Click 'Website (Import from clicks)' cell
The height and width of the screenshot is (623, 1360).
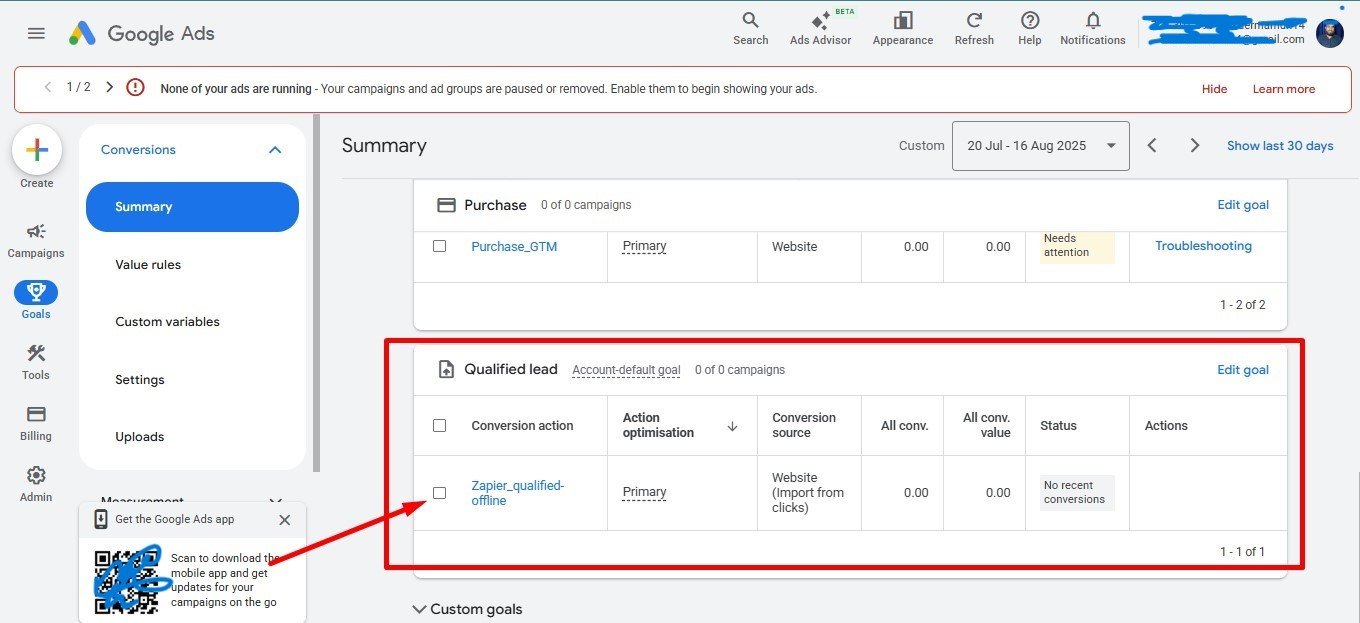(808, 493)
